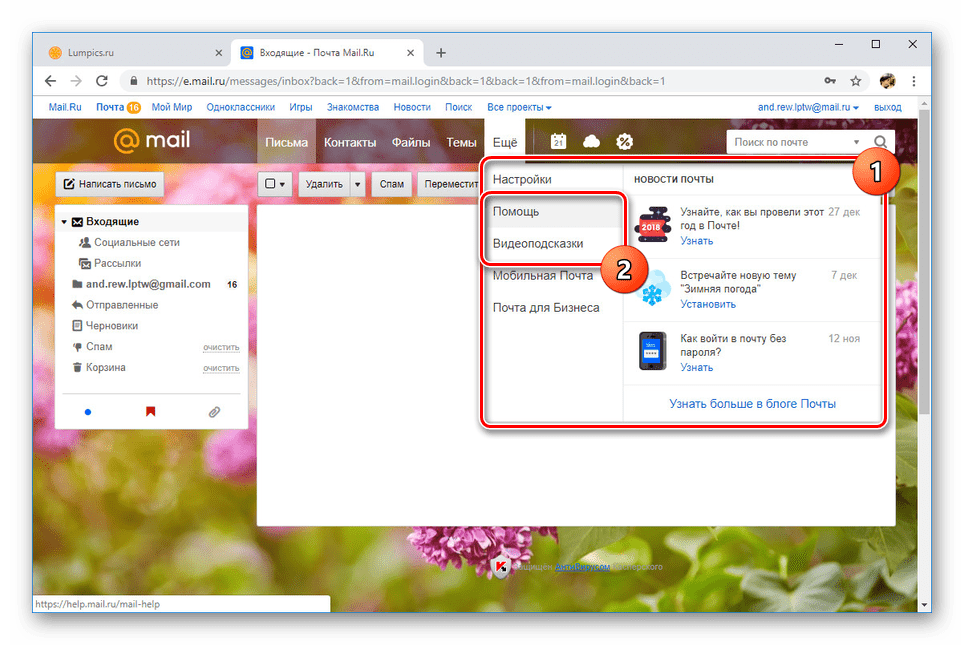The width and height of the screenshot is (964, 645).
Task: View site security lock icon
Action: click(x=133, y=81)
